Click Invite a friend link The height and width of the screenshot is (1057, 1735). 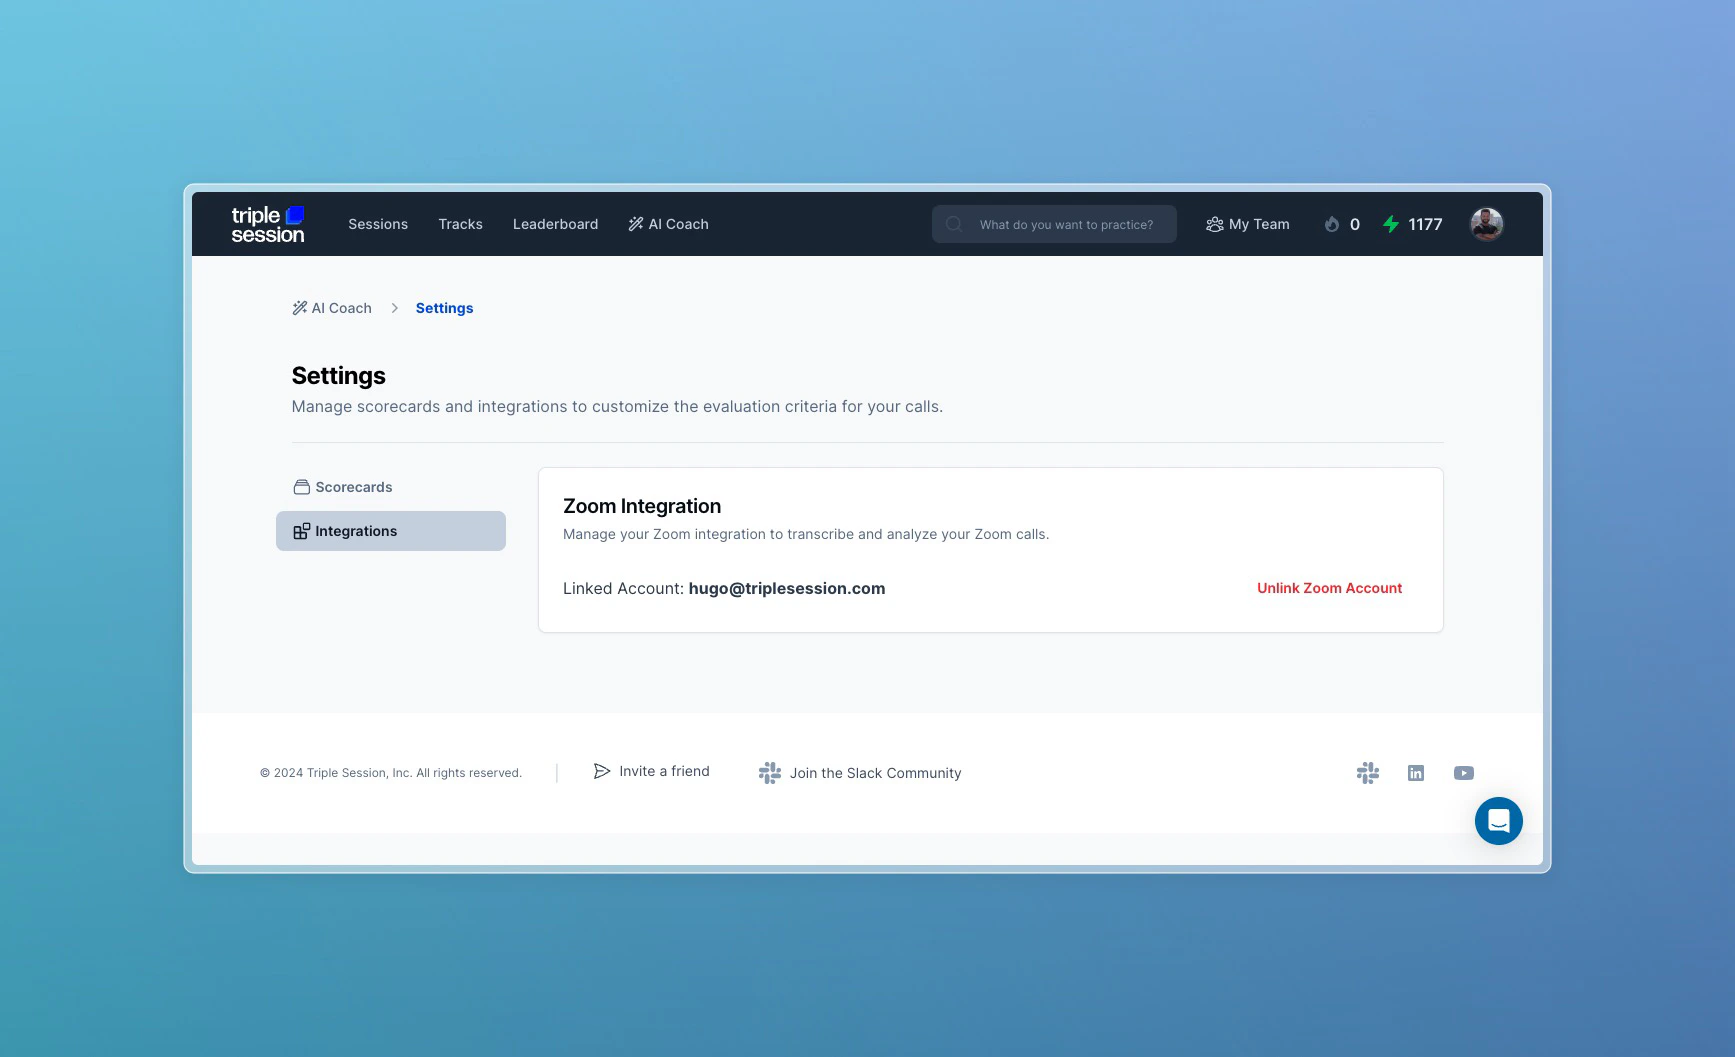tap(652, 771)
